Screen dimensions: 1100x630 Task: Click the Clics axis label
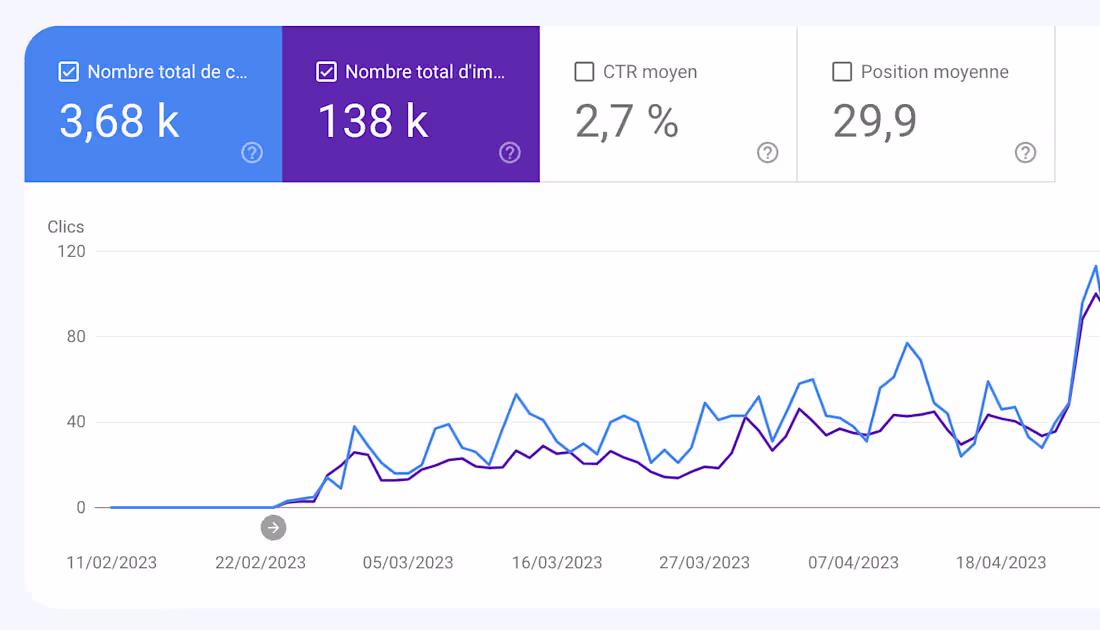(65, 226)
